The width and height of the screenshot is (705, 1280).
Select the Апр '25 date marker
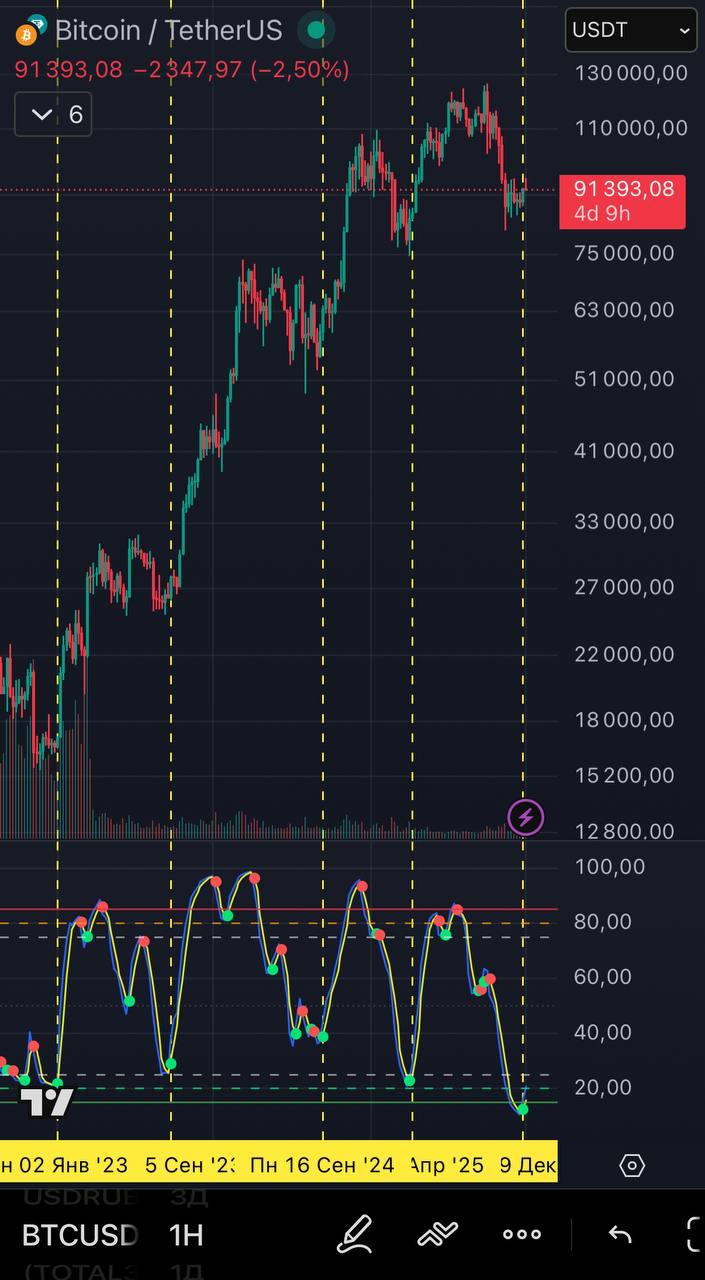tap(446, 1165)
